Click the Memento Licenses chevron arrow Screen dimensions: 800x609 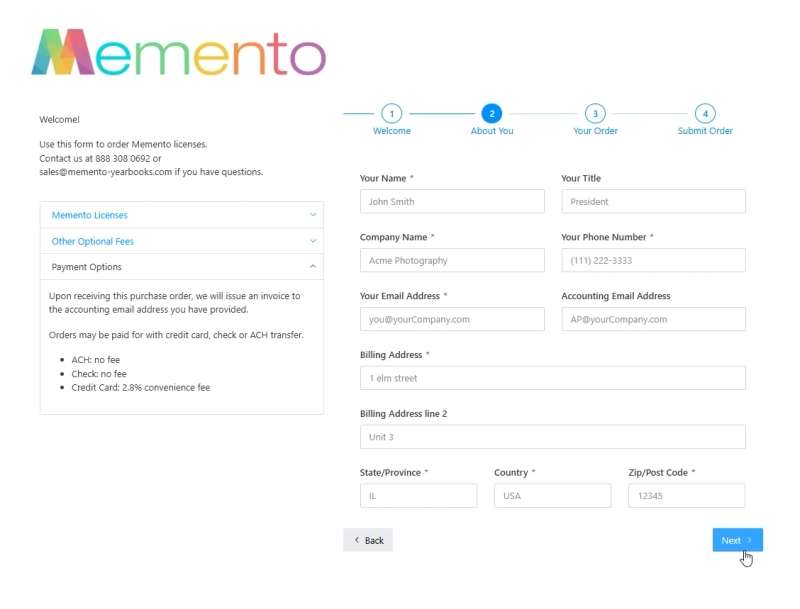[x=313, y=215]
